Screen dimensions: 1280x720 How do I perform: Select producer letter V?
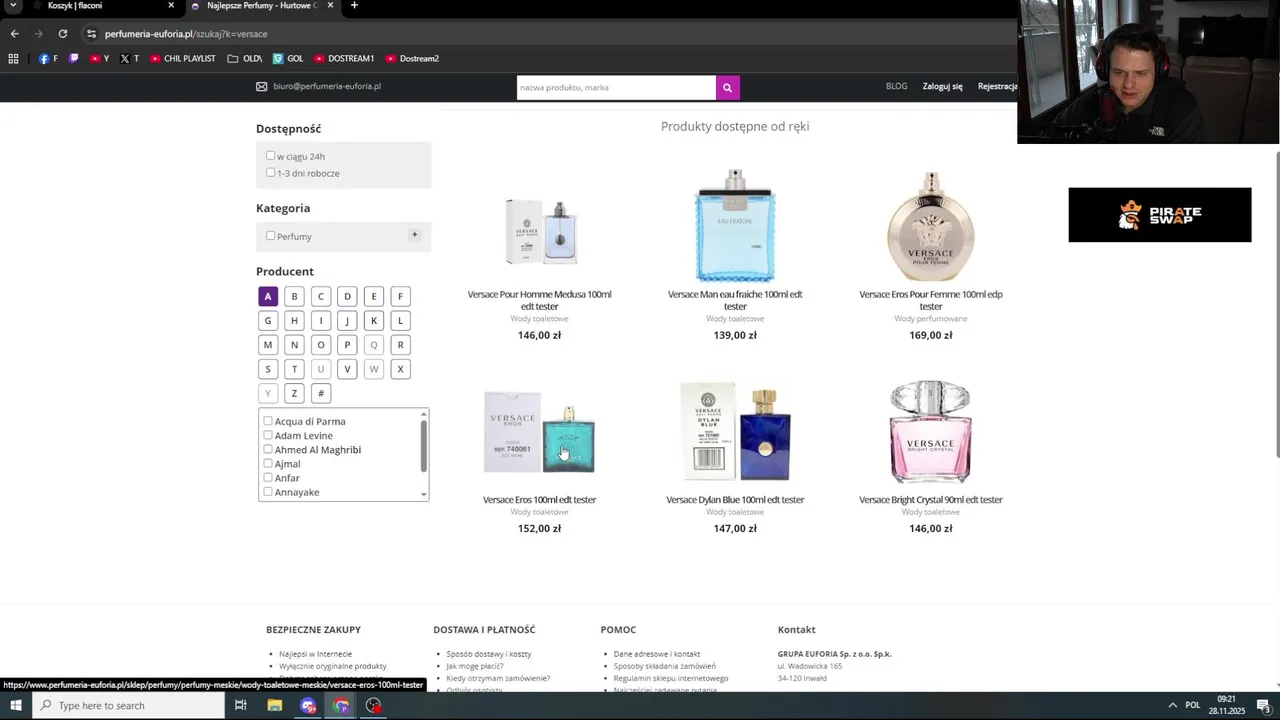point(347,369)
